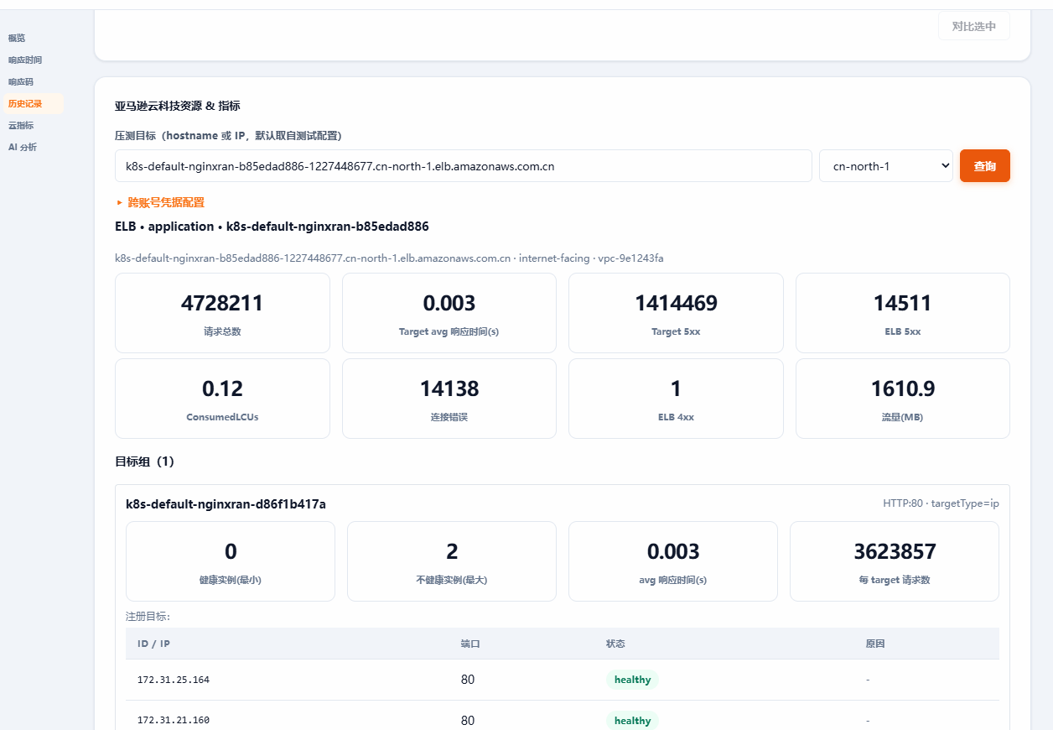Click IP 172.31.25.164 in the table
Viewport: 1053px width, 730px height.
tap(173, 680)
